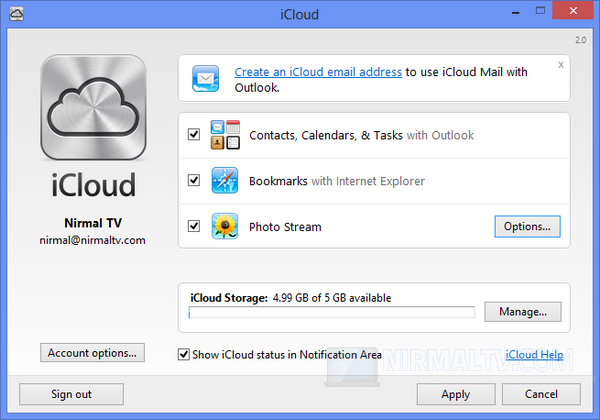Toggle Show iCloud status in Notification Area

[x=184, y=354]
